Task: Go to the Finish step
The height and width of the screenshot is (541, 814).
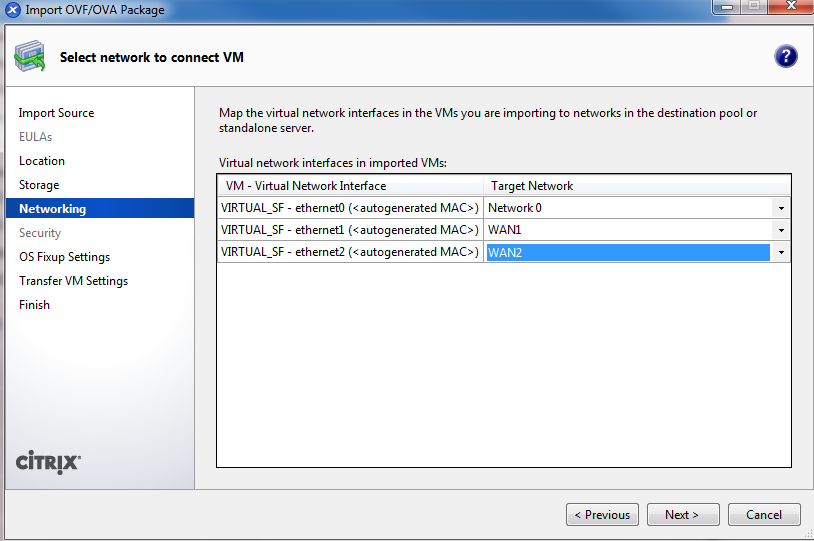Action: coord(34,305)
